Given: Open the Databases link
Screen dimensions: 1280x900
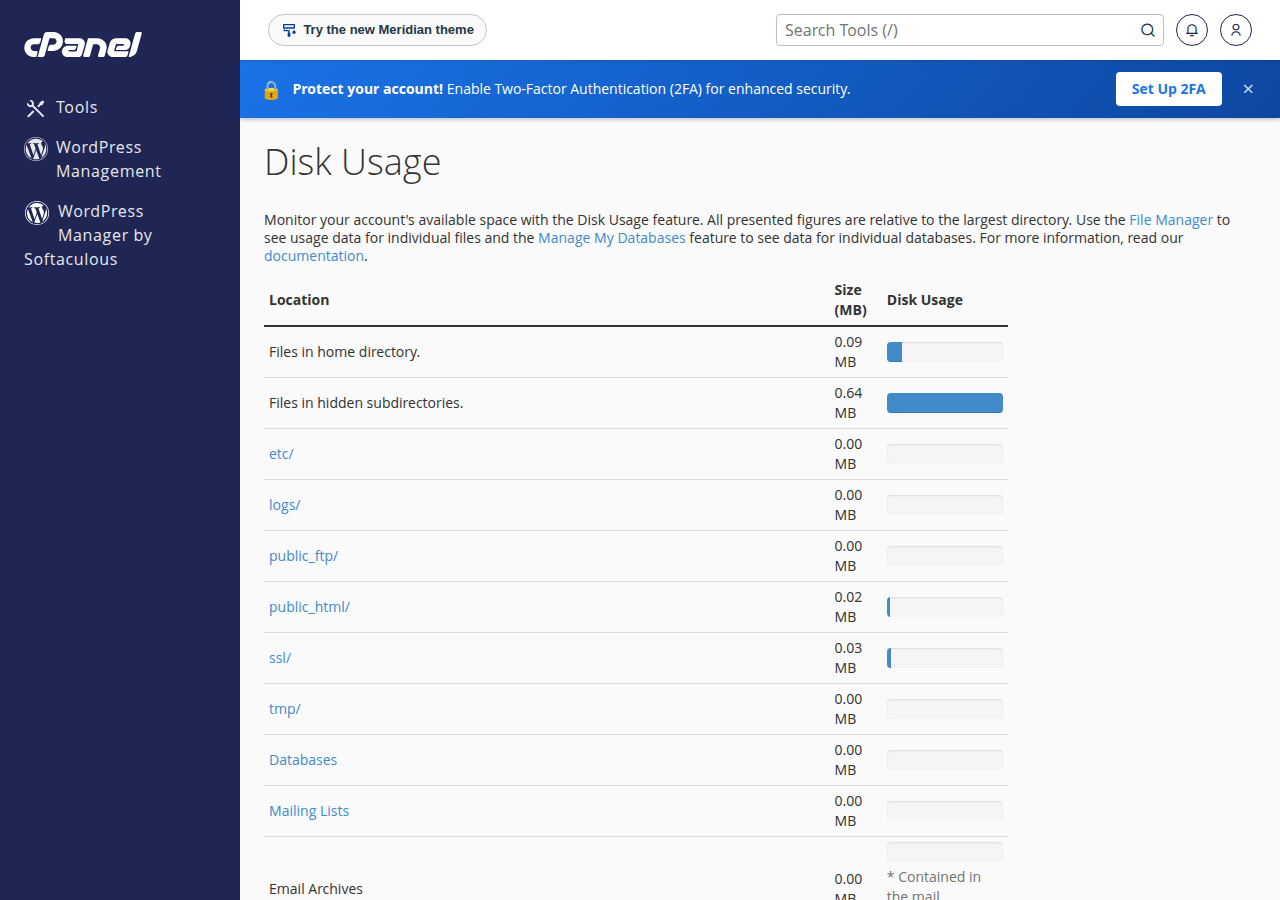Looking at the screenshot, I should 303,760.
